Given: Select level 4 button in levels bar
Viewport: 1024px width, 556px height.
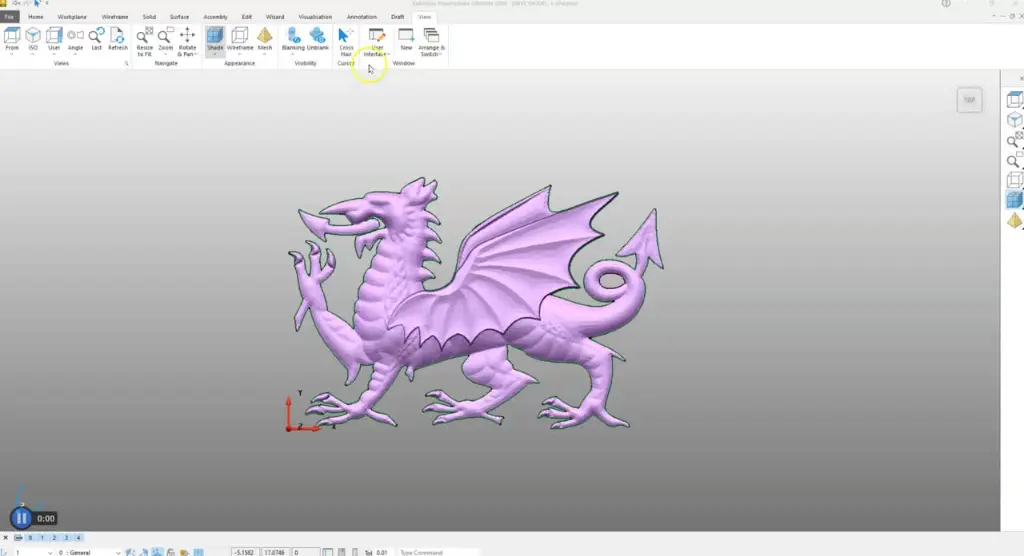Looking at the screenshot, I should [x=78, y=538].
